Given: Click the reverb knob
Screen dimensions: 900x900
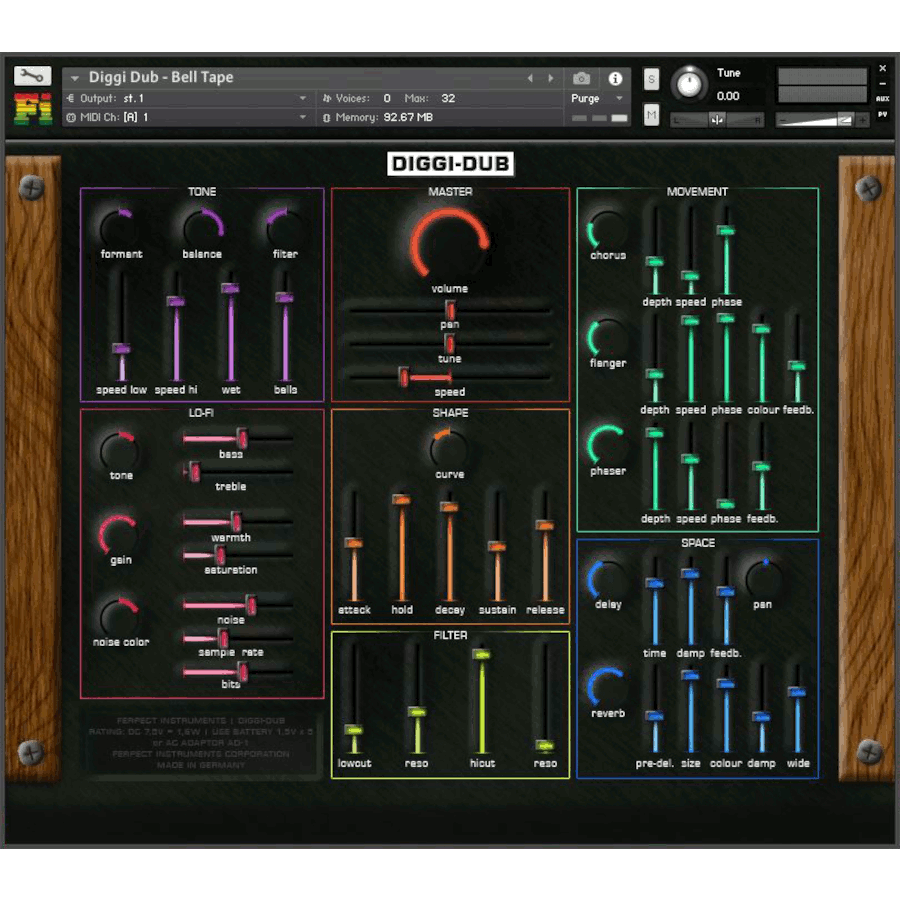Looking at the screenshot, I should [x=607, y=687].
